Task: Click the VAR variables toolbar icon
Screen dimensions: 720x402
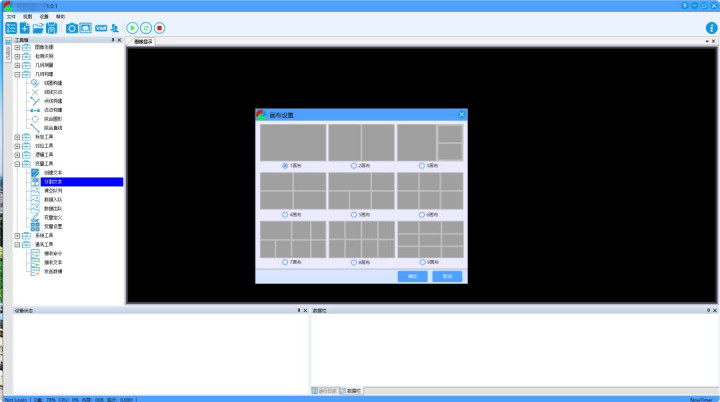Action: 101,28
